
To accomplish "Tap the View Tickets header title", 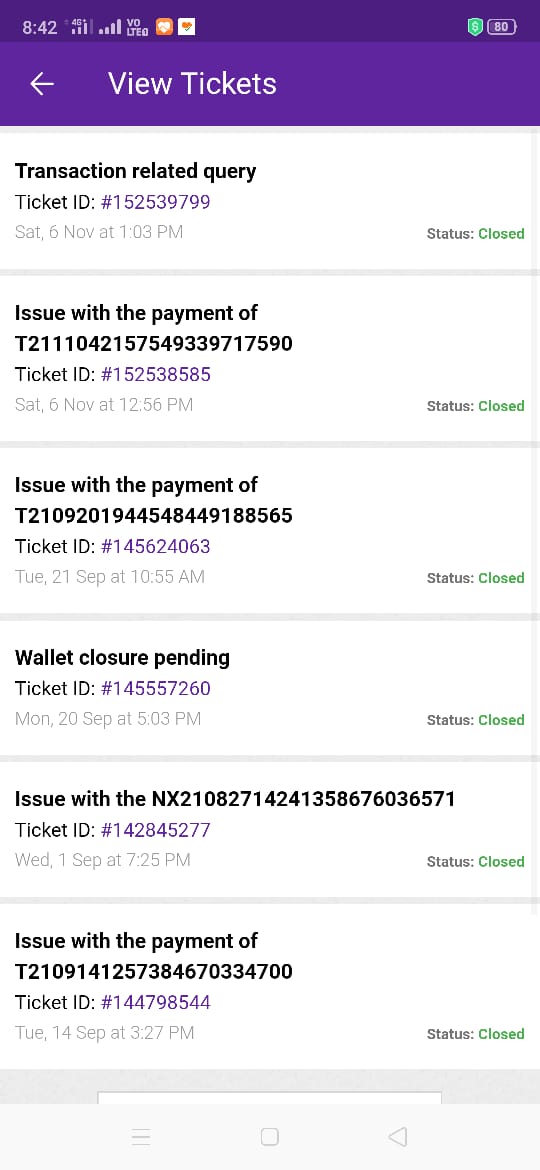I will 192,84.
